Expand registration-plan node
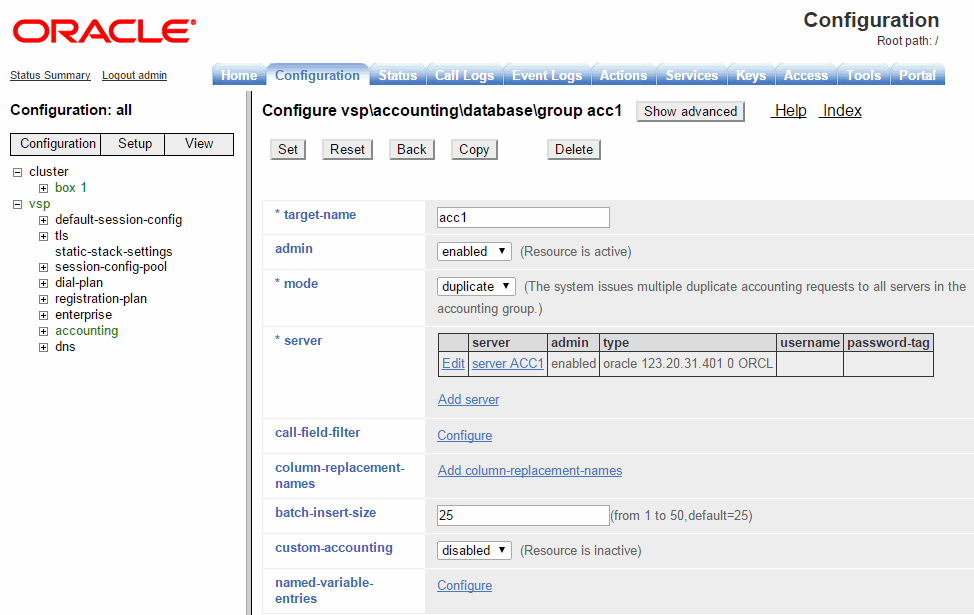Viewport: 974px width, 615px height. pos(43,299)
